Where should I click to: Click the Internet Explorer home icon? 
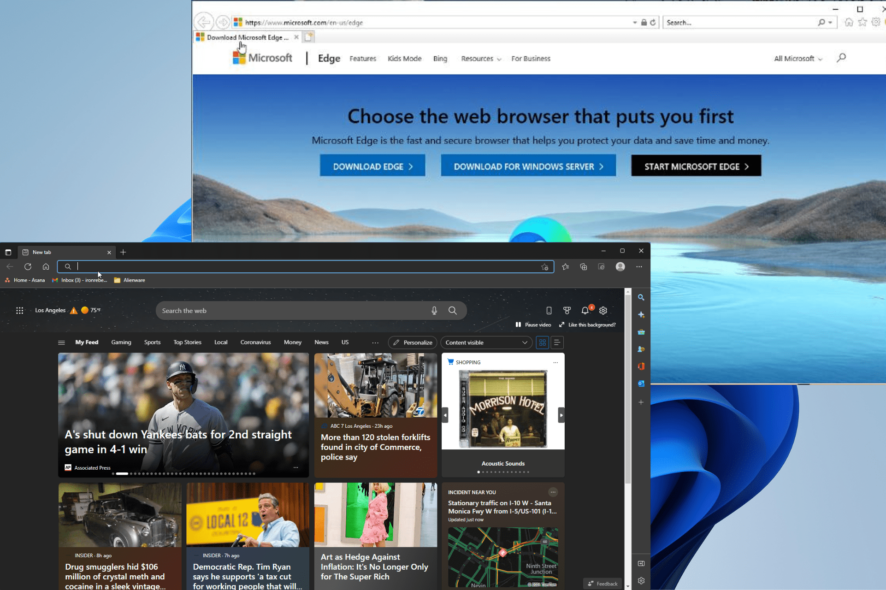tap(848, 22)
